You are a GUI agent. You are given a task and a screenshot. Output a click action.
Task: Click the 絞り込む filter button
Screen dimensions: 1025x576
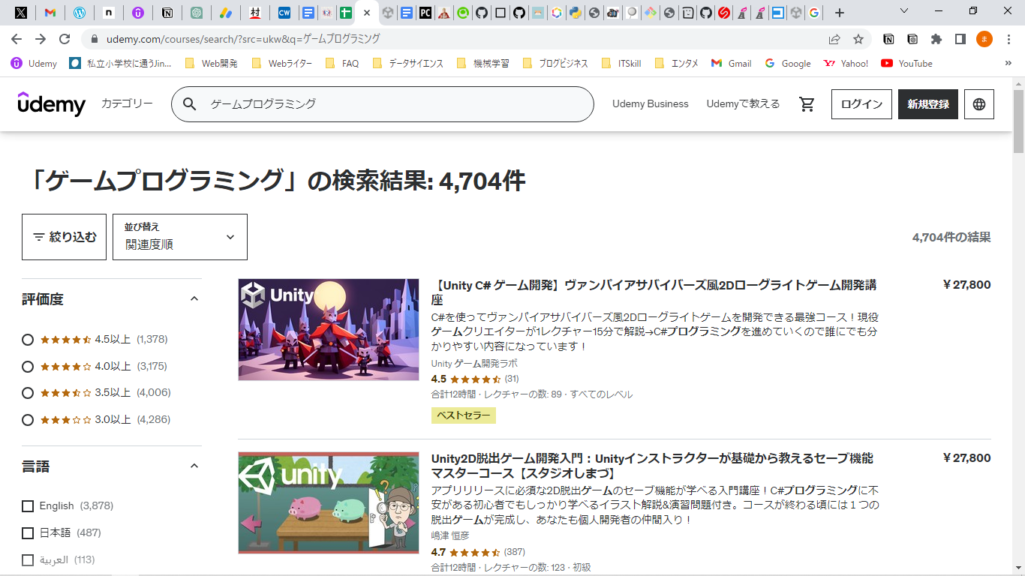(64, 237)
